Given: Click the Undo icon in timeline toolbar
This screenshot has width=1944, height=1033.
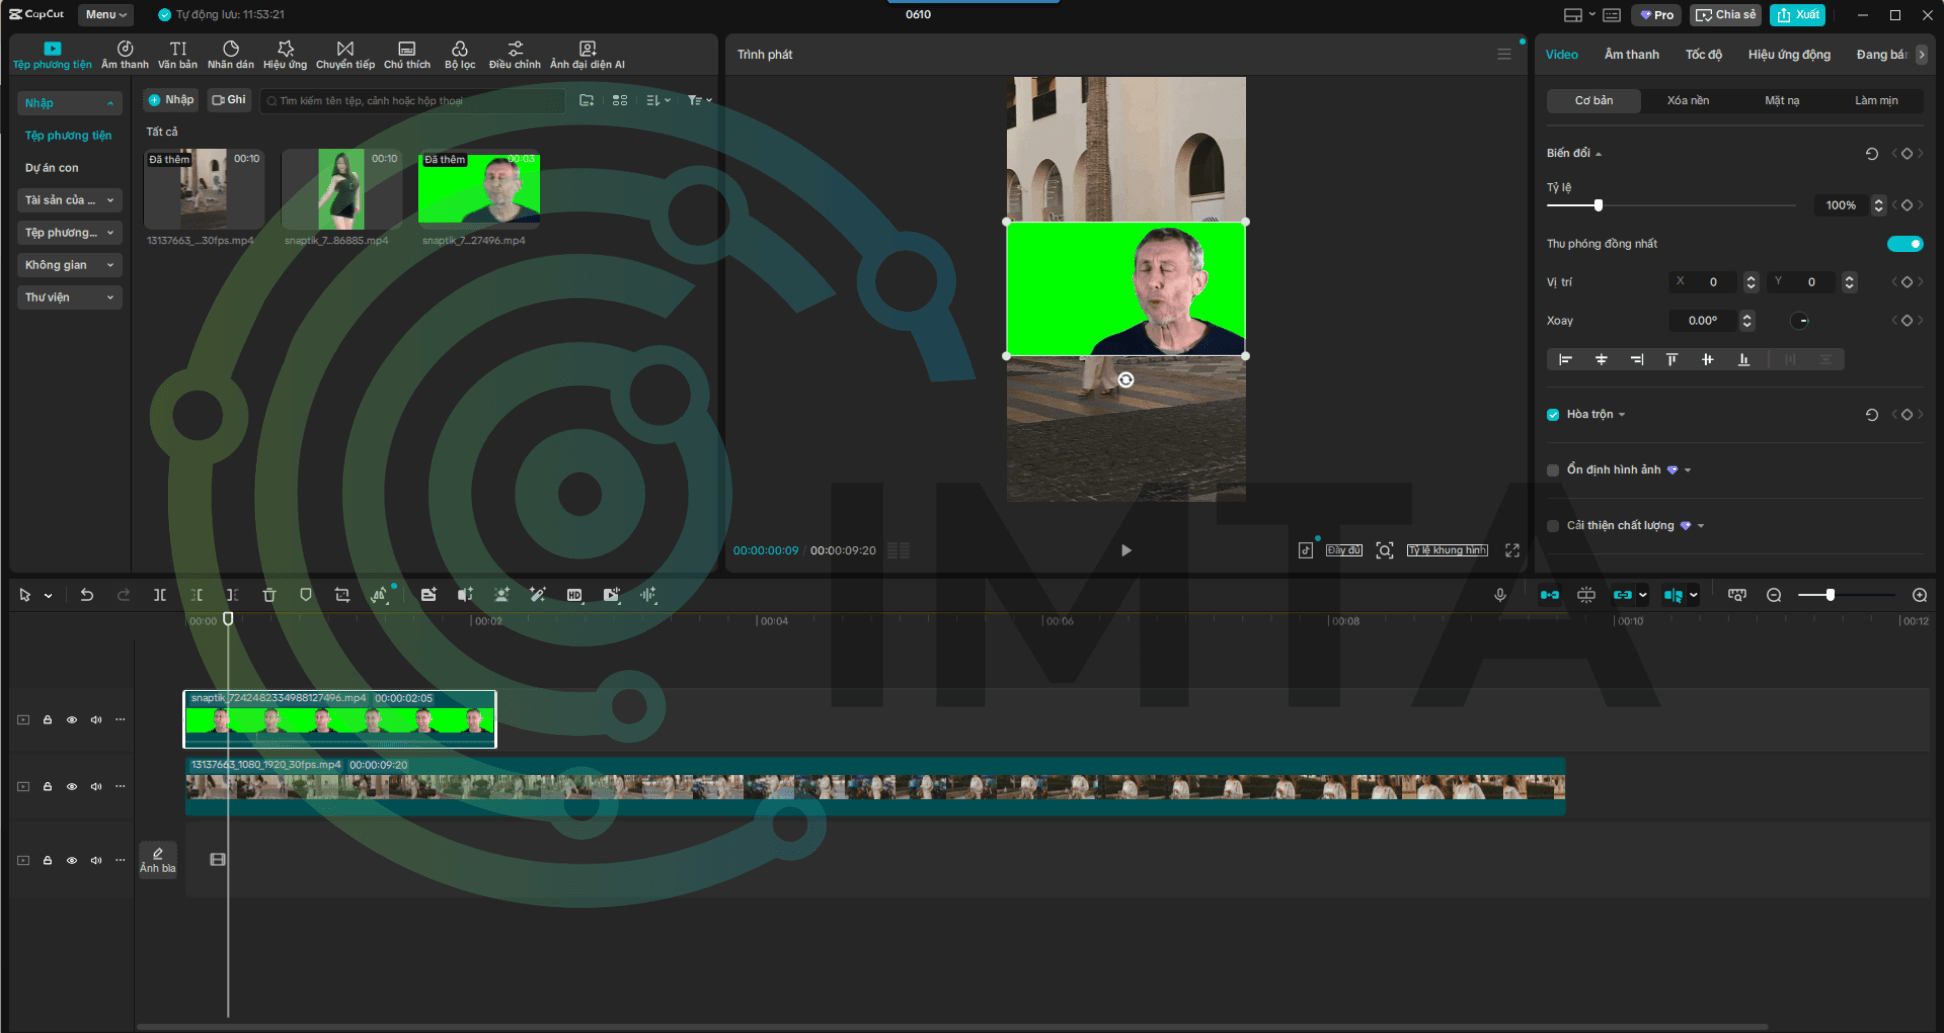Looking at the screenshot, I should pyautogui.click(x=86, y=594).
